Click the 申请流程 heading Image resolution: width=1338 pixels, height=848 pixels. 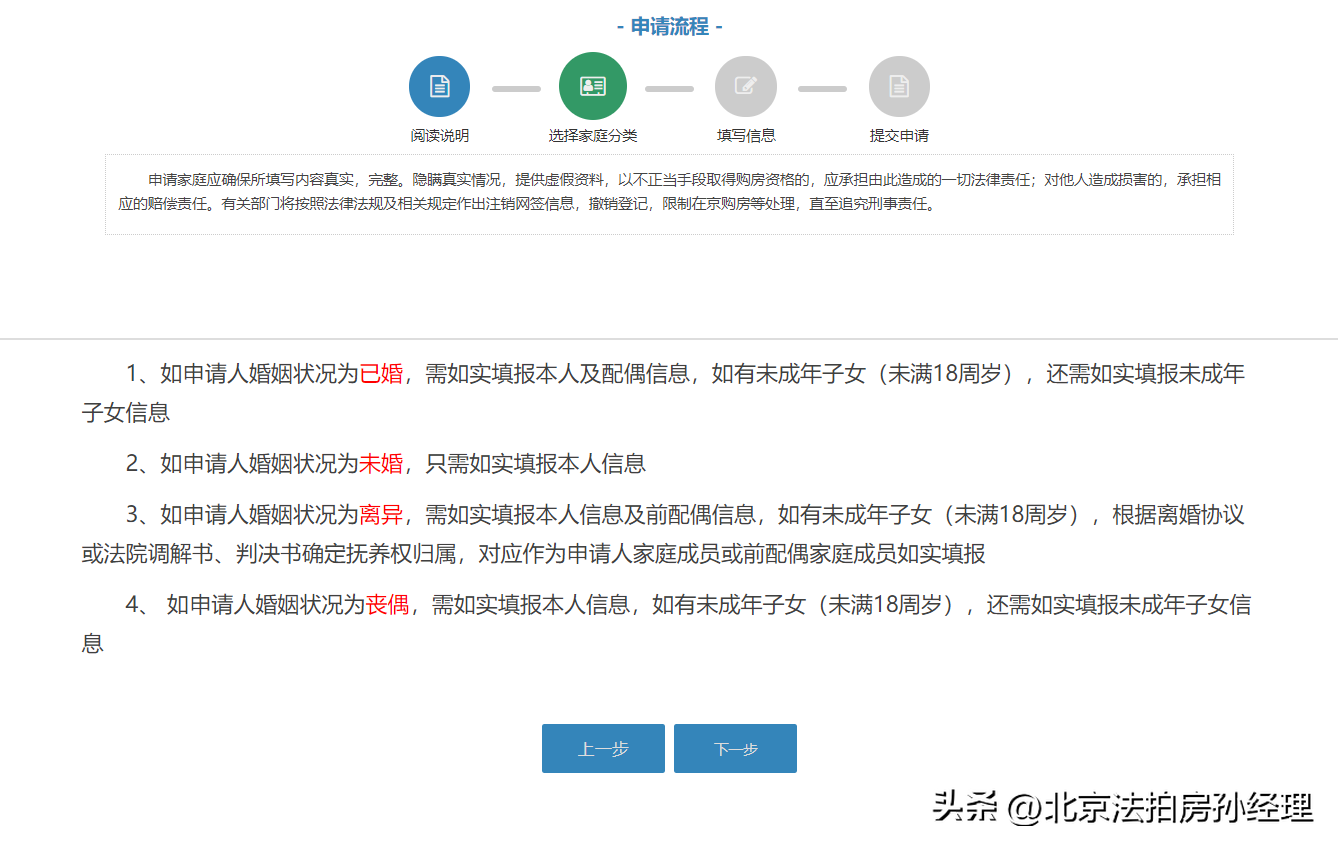tap(669, 27)
